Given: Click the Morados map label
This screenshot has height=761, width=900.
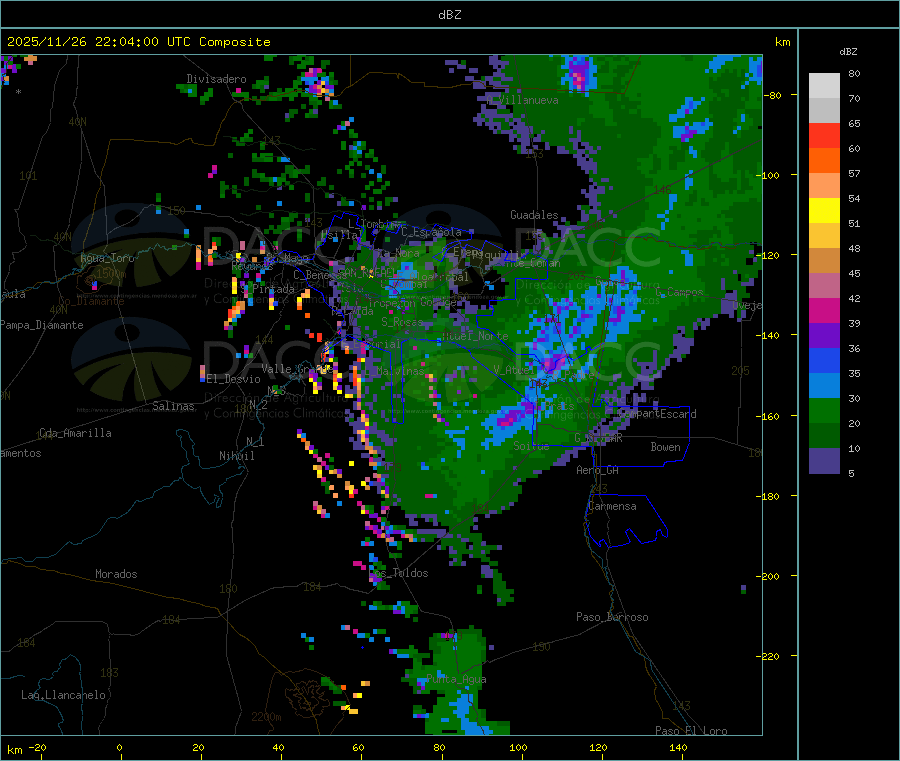Looking at the screenshot, I should pos(116,574).
